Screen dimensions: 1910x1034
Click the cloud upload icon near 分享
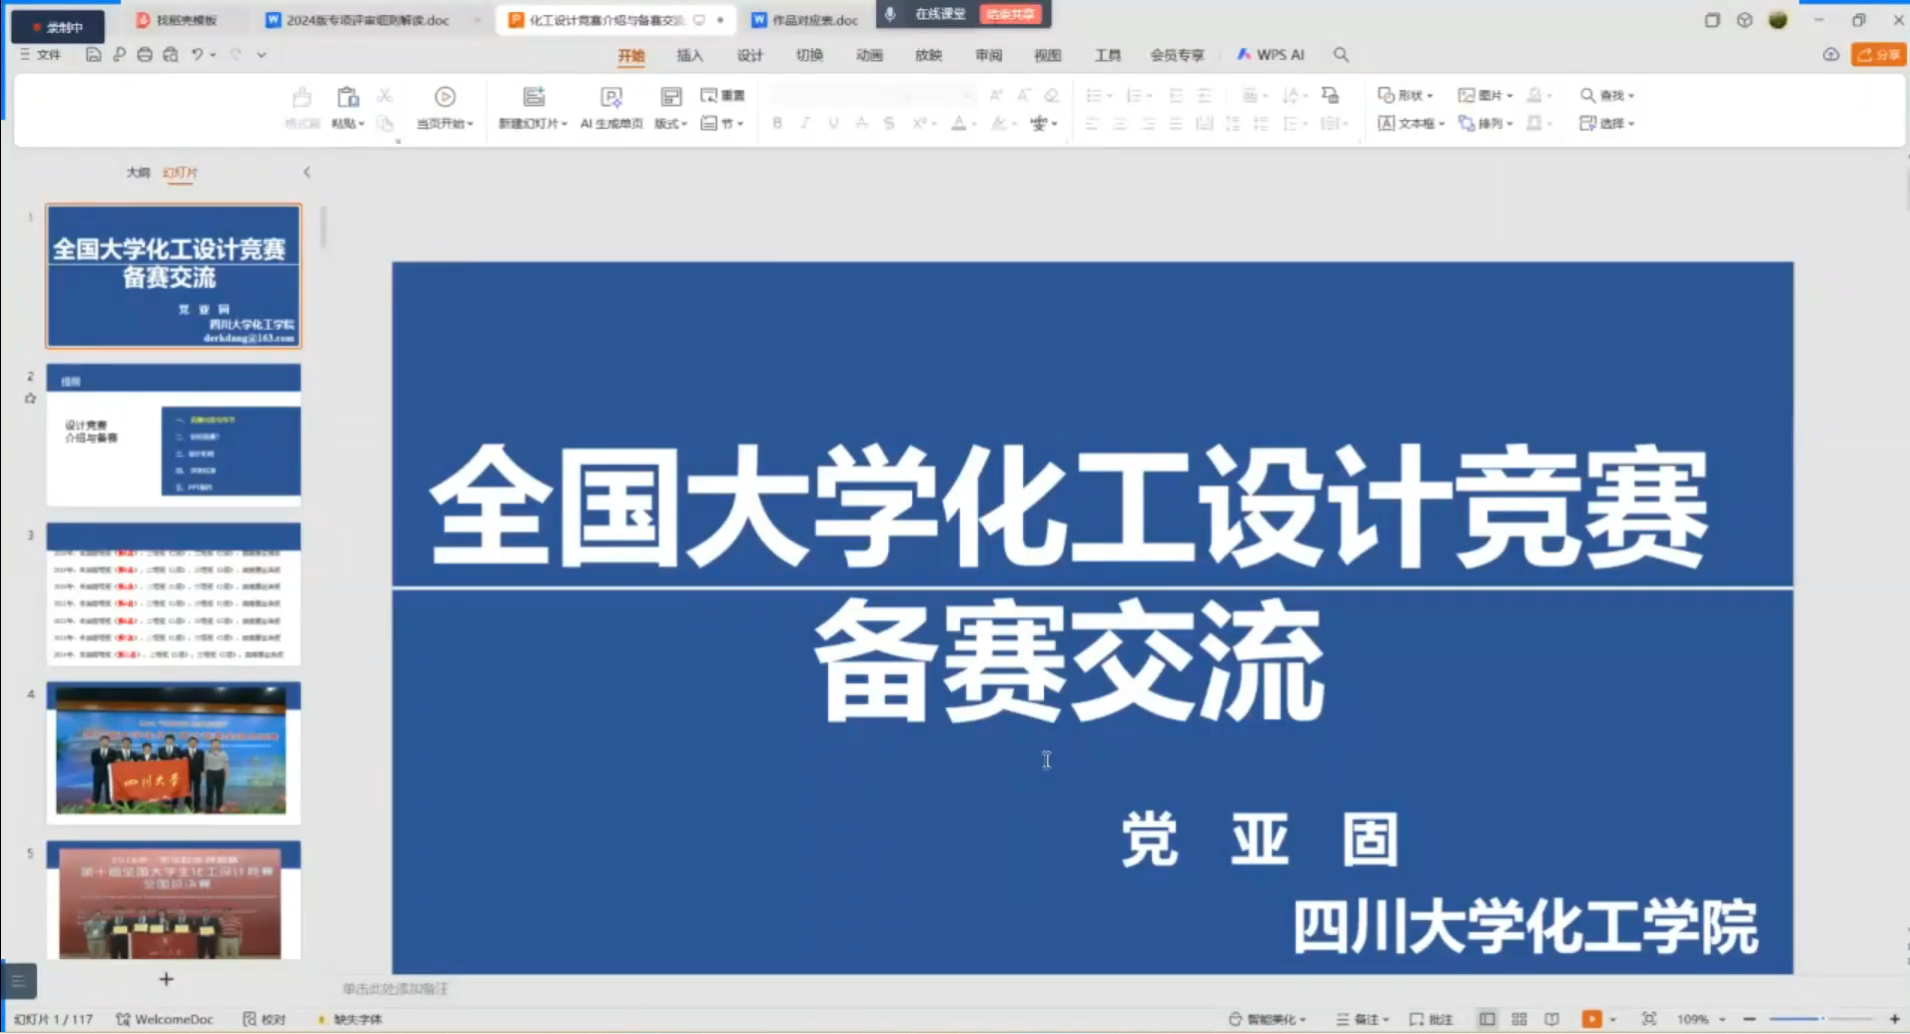pos(1830,55)
